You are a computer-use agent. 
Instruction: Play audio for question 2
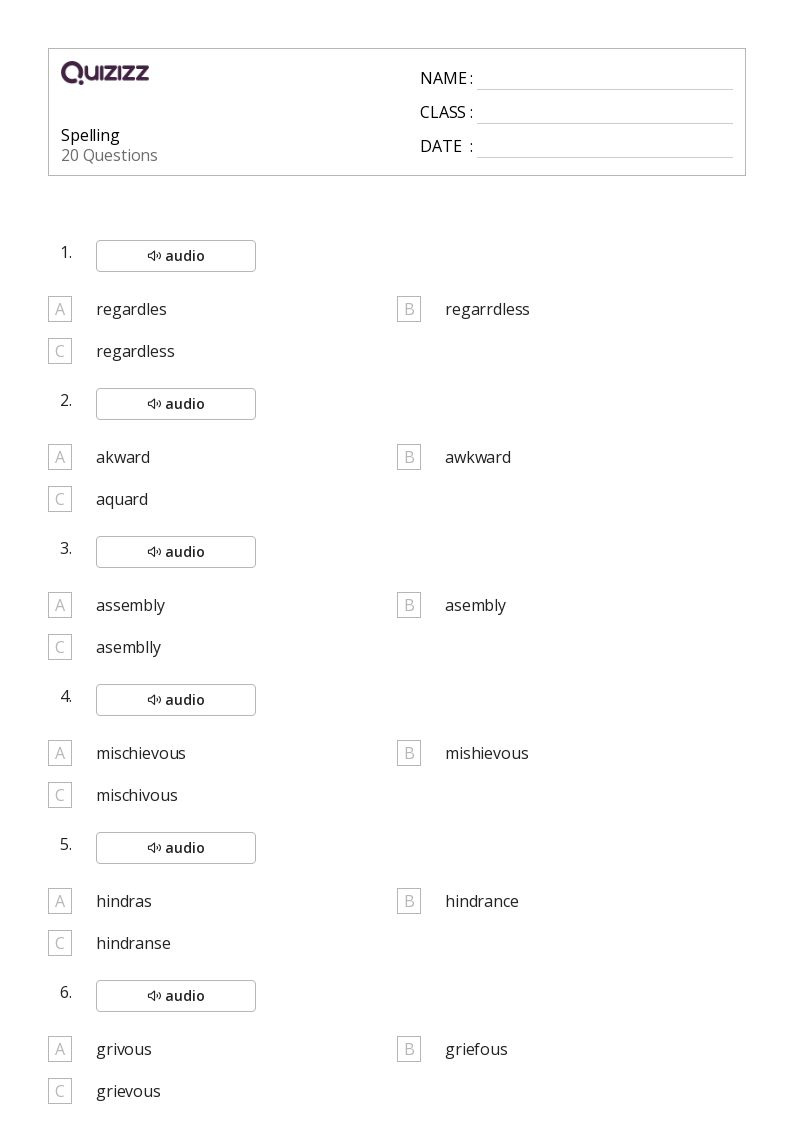click(176, 404)
